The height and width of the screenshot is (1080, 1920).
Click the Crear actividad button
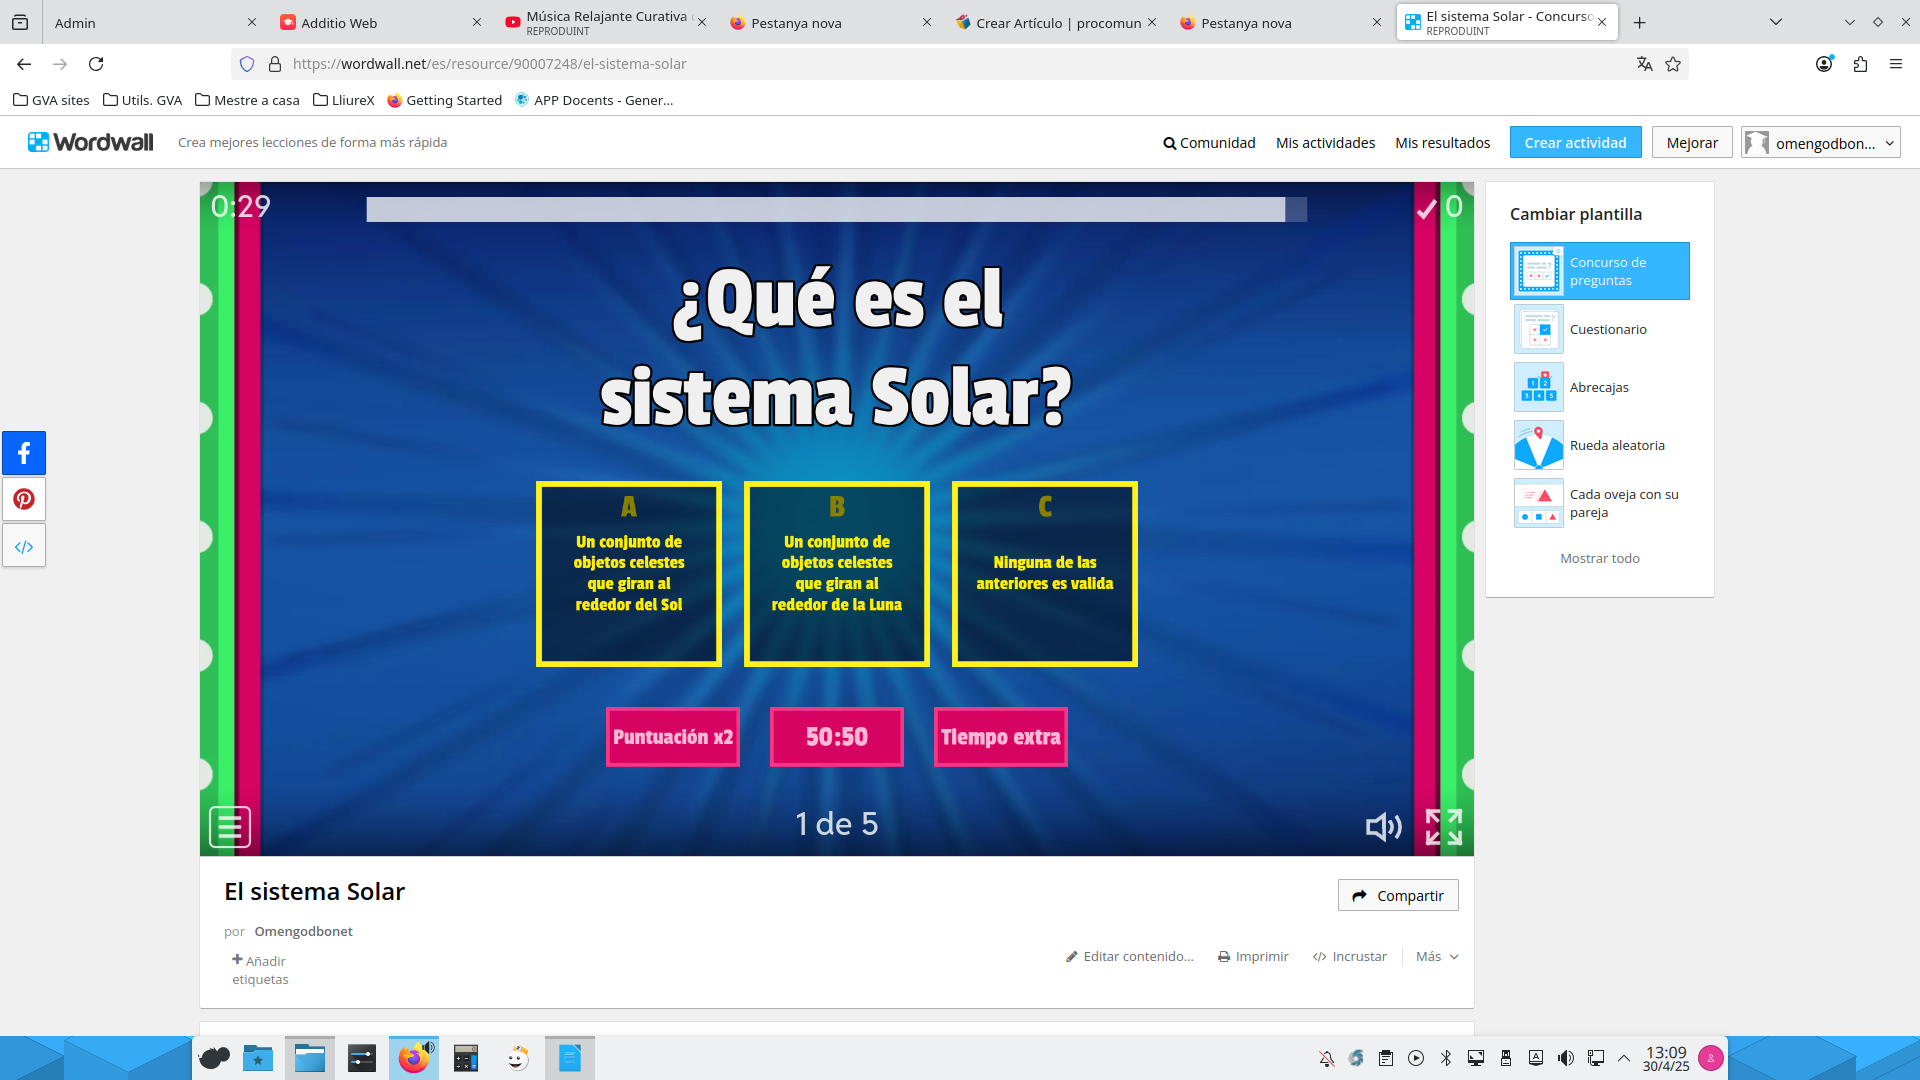tap(1575, 142)
